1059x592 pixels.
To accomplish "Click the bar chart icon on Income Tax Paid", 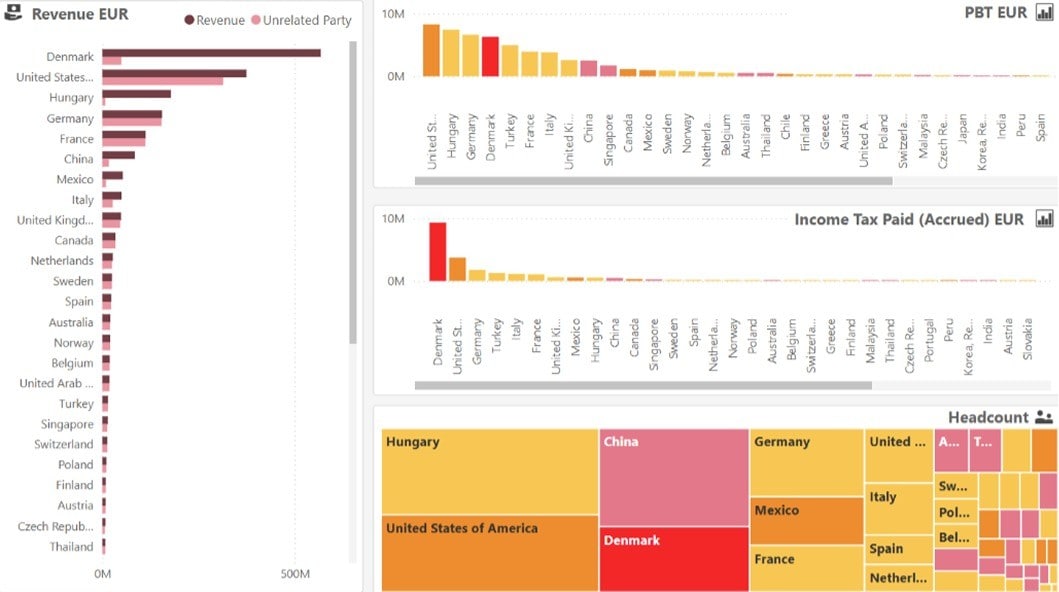I will [x=1042, y=219].
